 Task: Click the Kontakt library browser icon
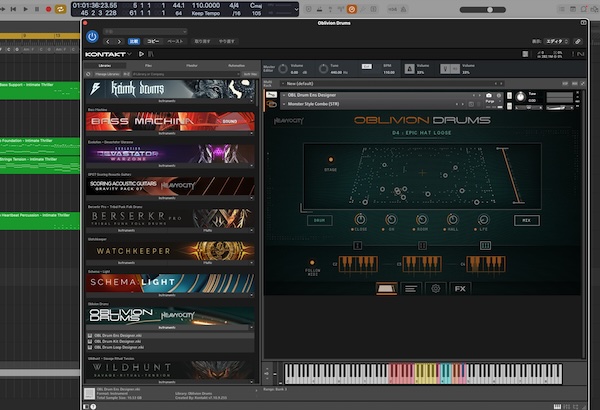click(151, 54)
